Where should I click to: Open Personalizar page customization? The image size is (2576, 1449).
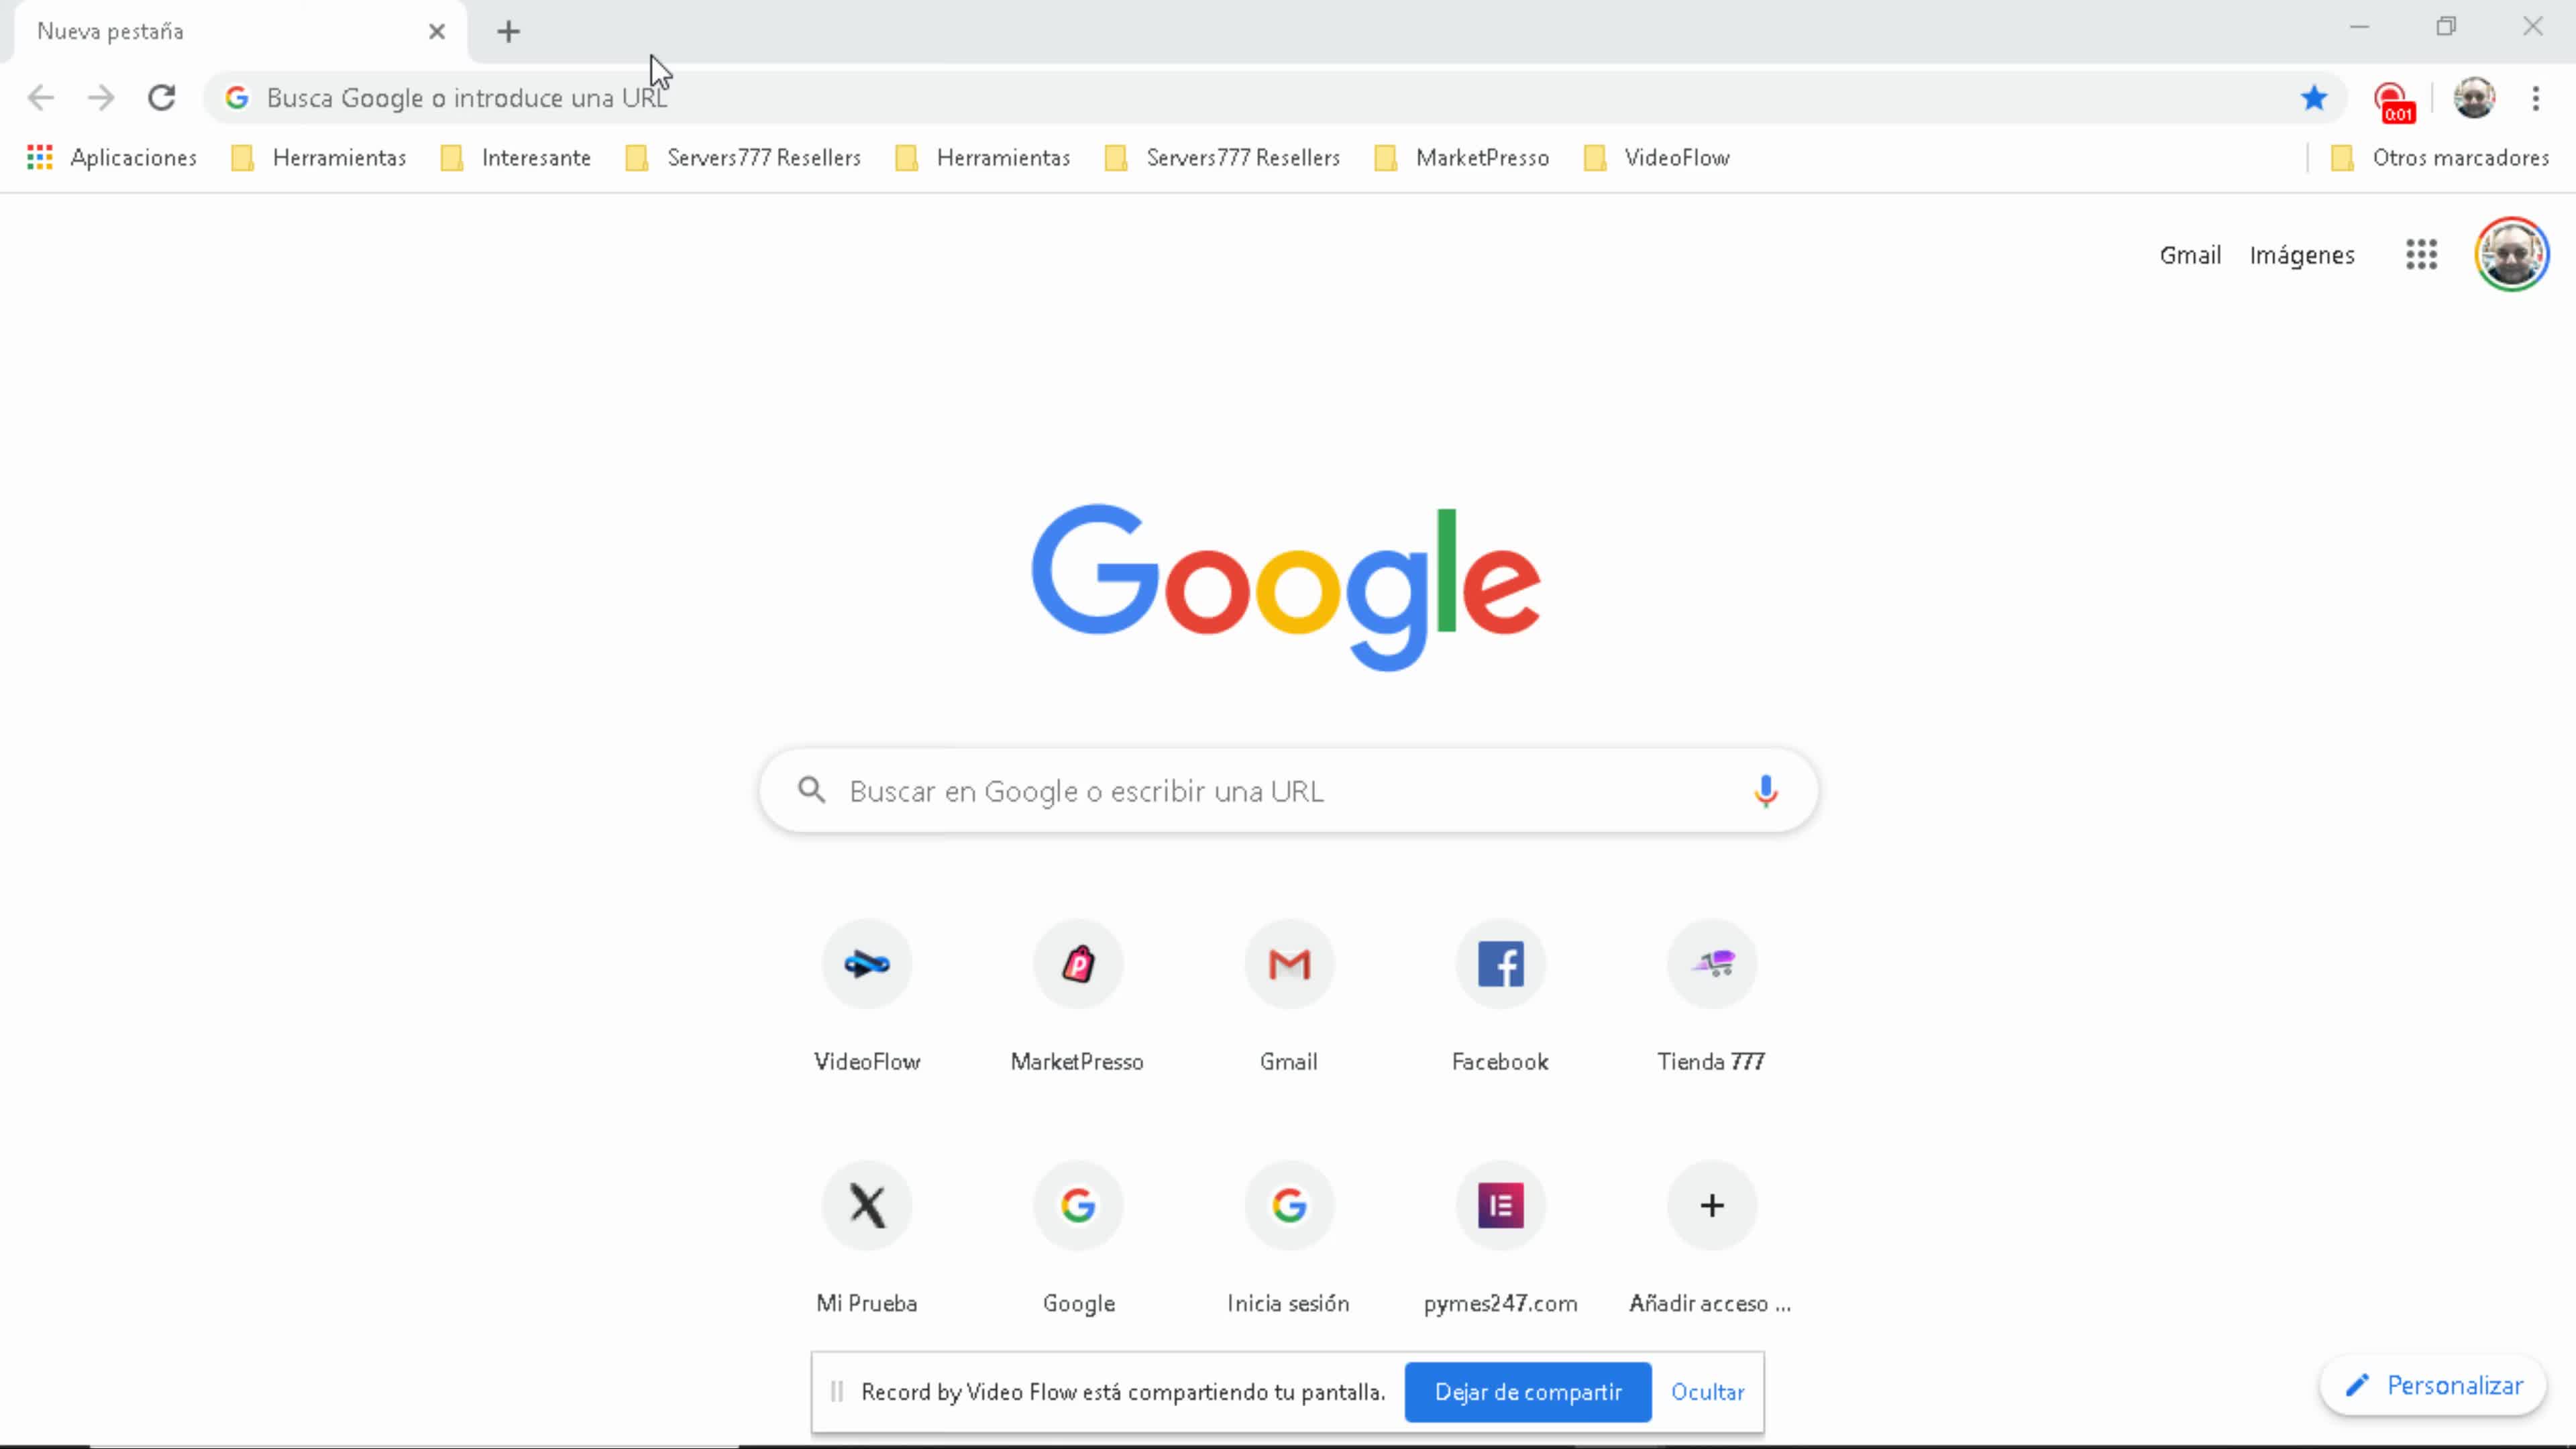2433,1386
